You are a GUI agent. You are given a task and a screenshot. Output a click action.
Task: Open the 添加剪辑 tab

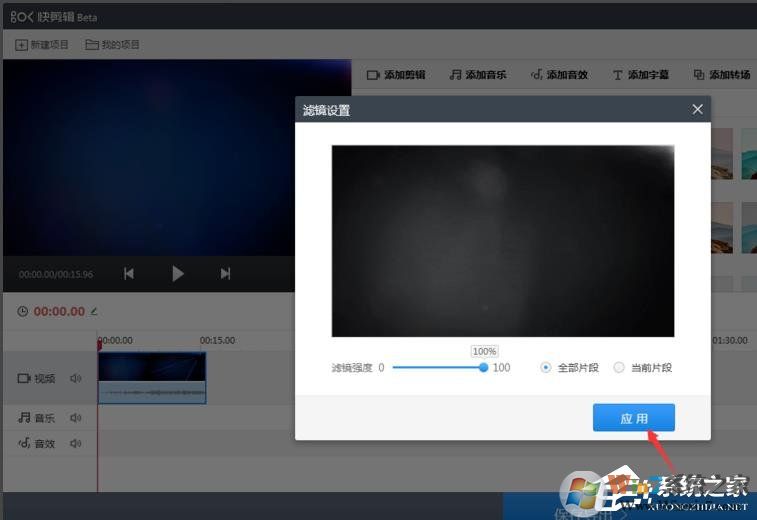point(396,75)
